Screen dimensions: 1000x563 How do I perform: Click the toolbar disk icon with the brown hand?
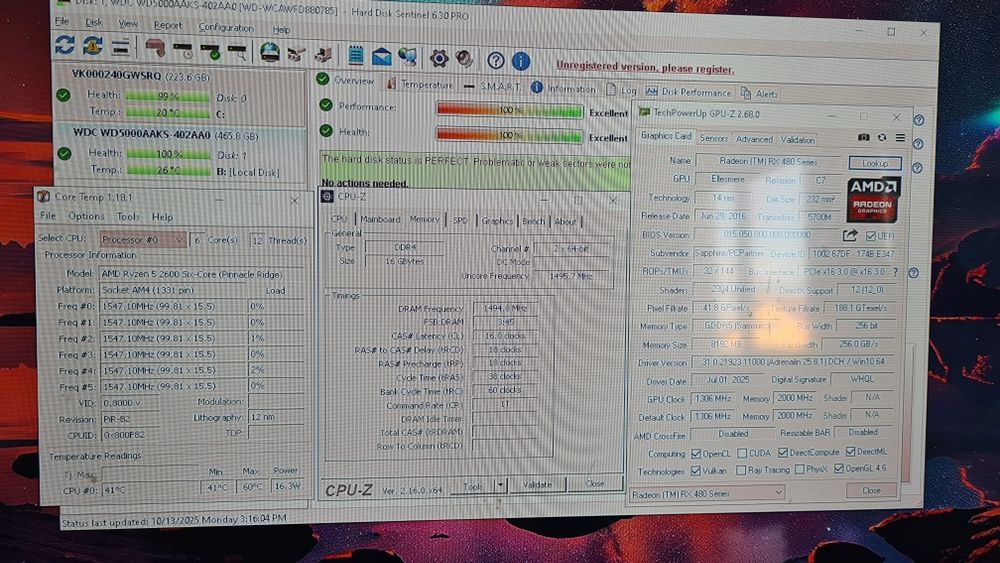[156, 48]
